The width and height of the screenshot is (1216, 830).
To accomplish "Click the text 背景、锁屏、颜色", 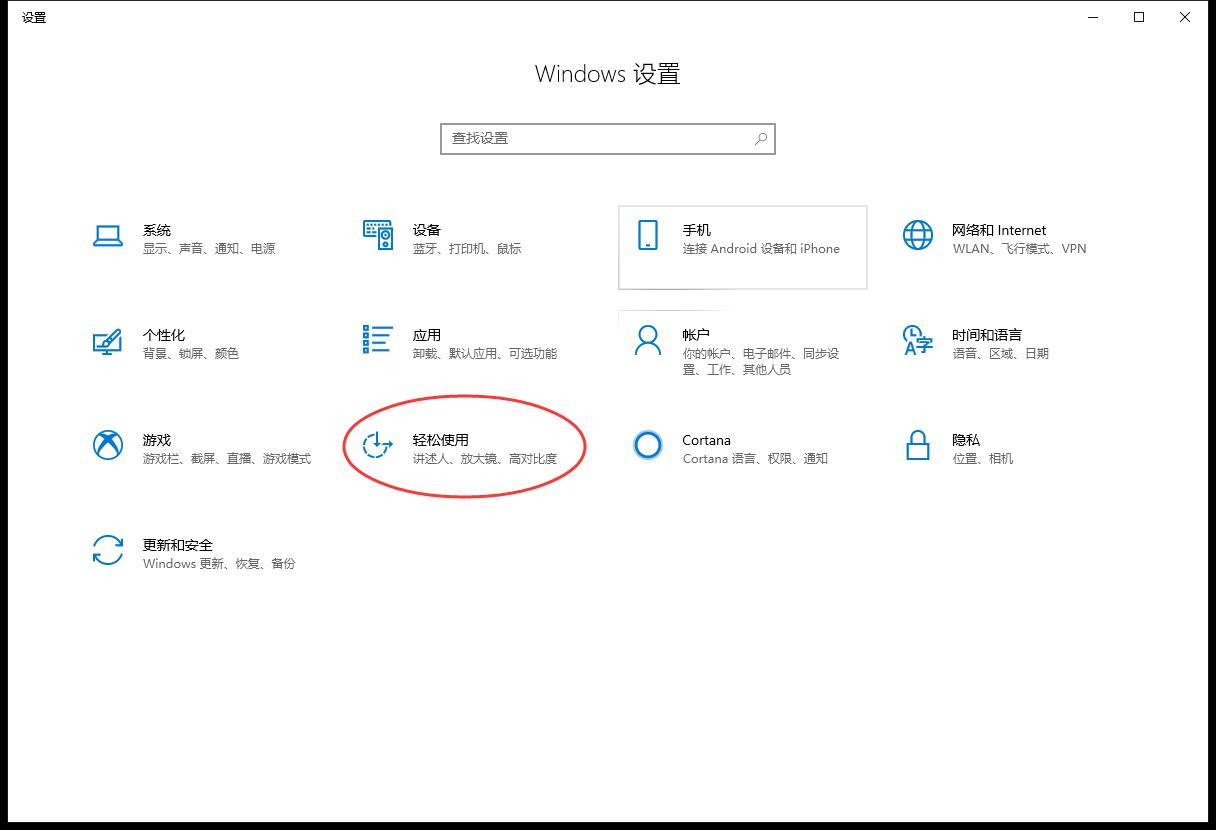I will [x=191, y=354].
